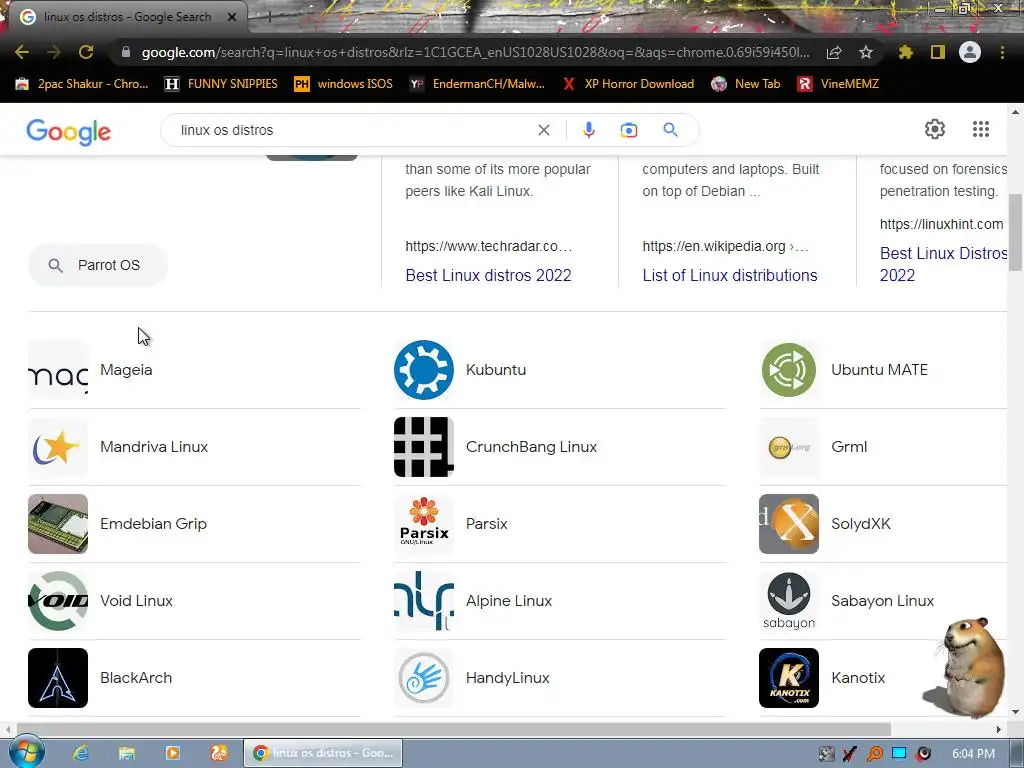Select the CrunchBang Linux logo

click(x=424, y=447)
